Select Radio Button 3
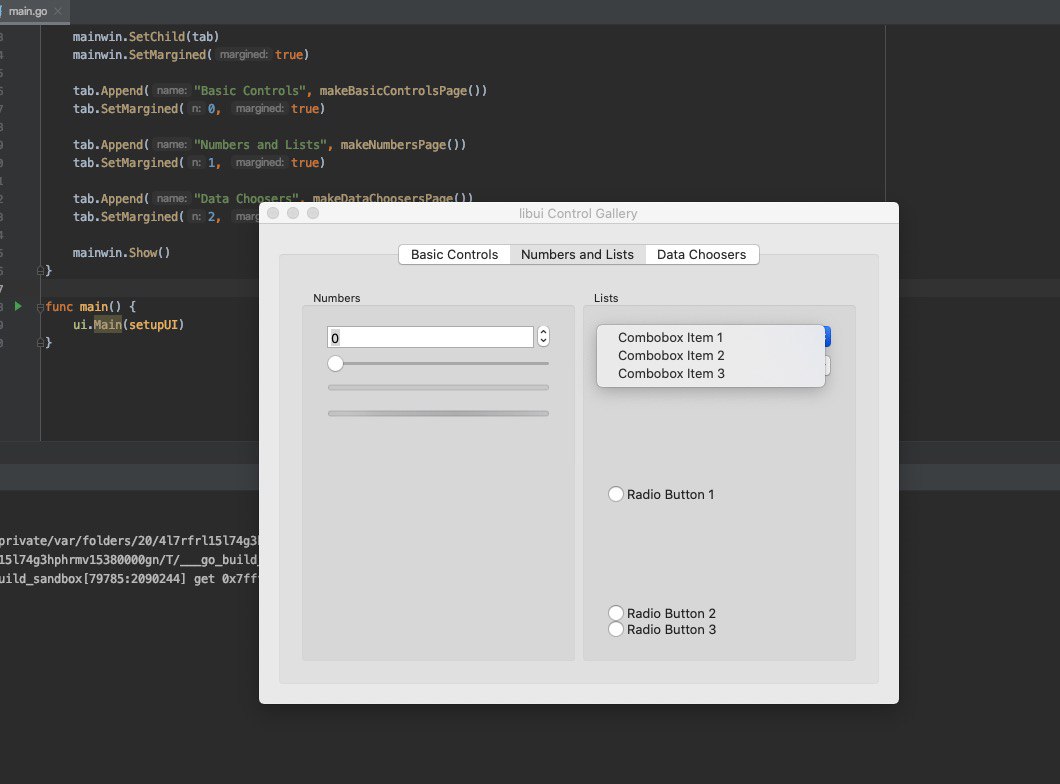This screenshot has width=1060, height=784. click(x=662, y=630)
